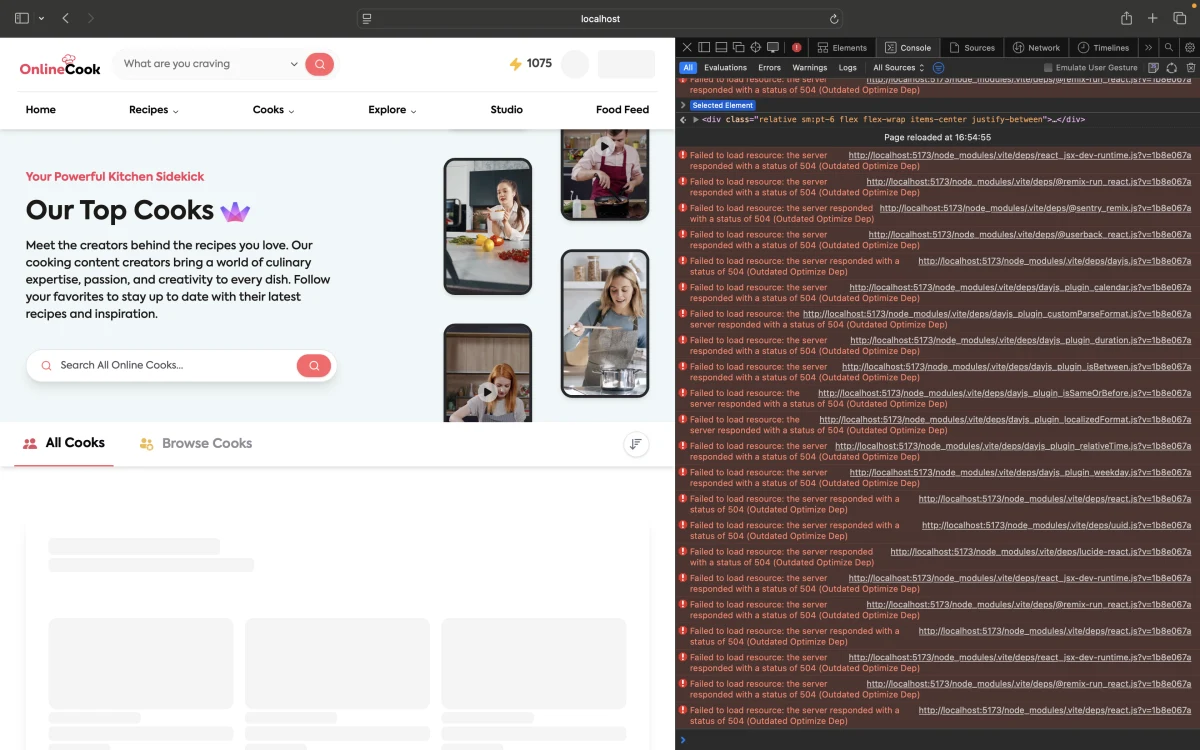Toggle the Warnings console filter
The height and width of the screenshot is (750, 1200).
[809, 68]
